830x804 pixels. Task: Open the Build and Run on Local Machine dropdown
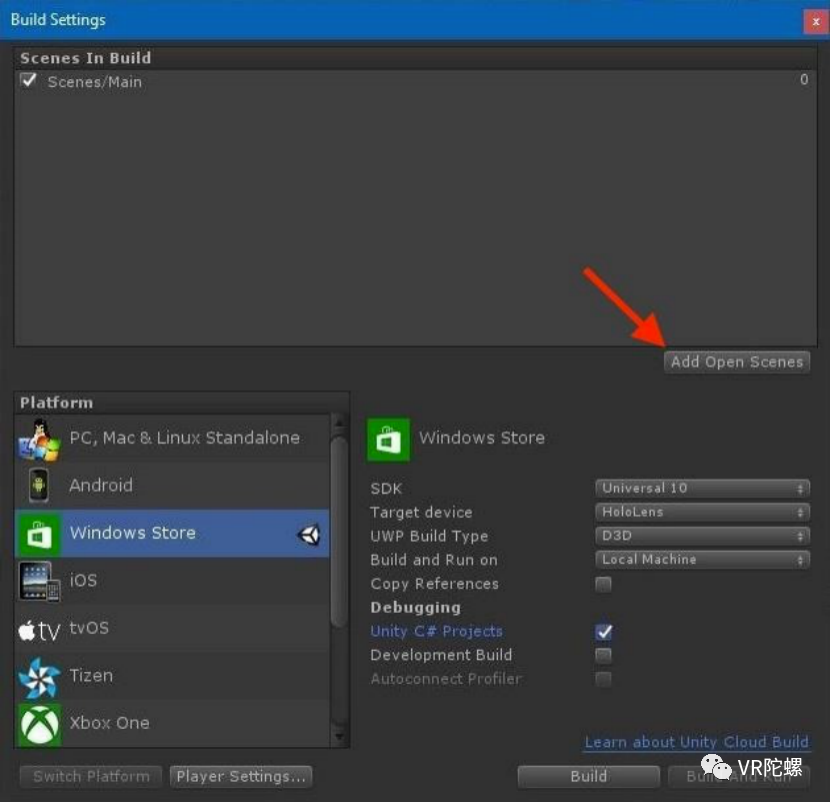coord(702,560)
